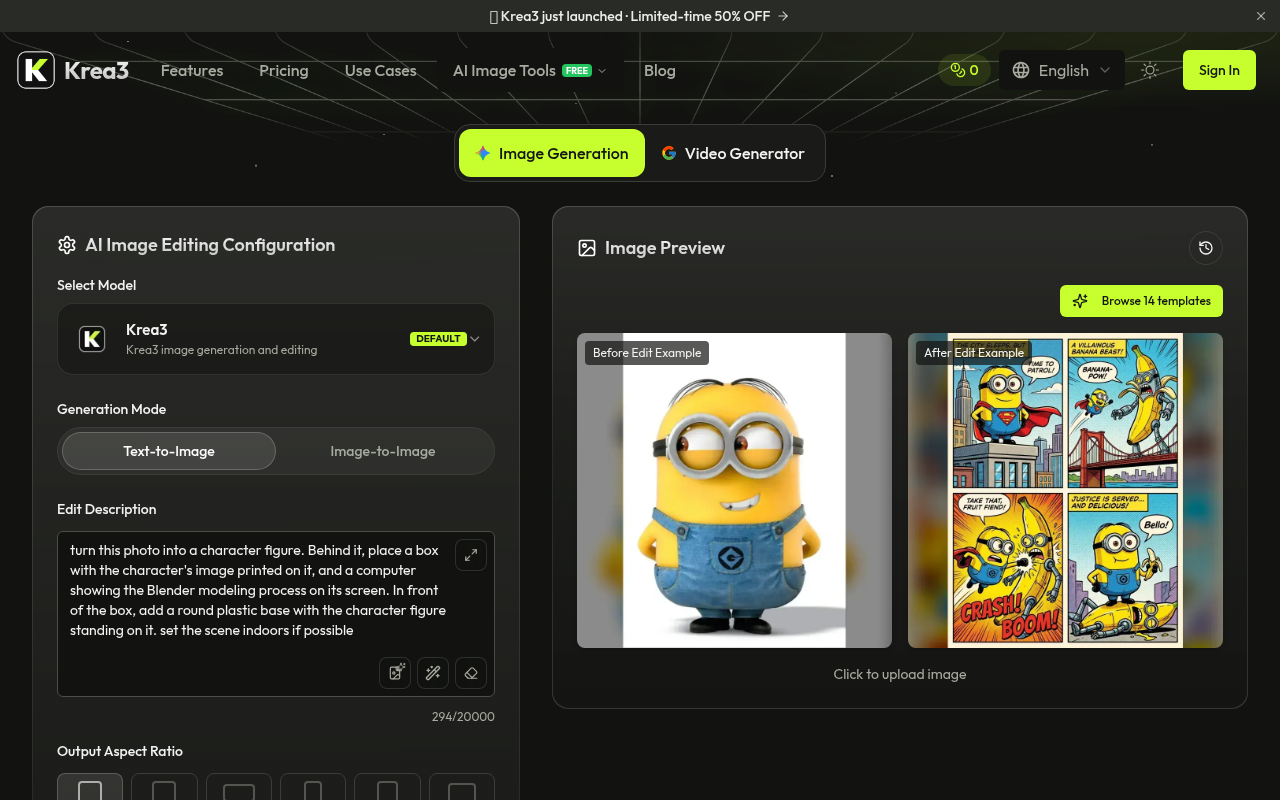Open Use Cases in the navbar
Image resolution: width=1280 pixels, height=800 pixels.
pos(381,70)
